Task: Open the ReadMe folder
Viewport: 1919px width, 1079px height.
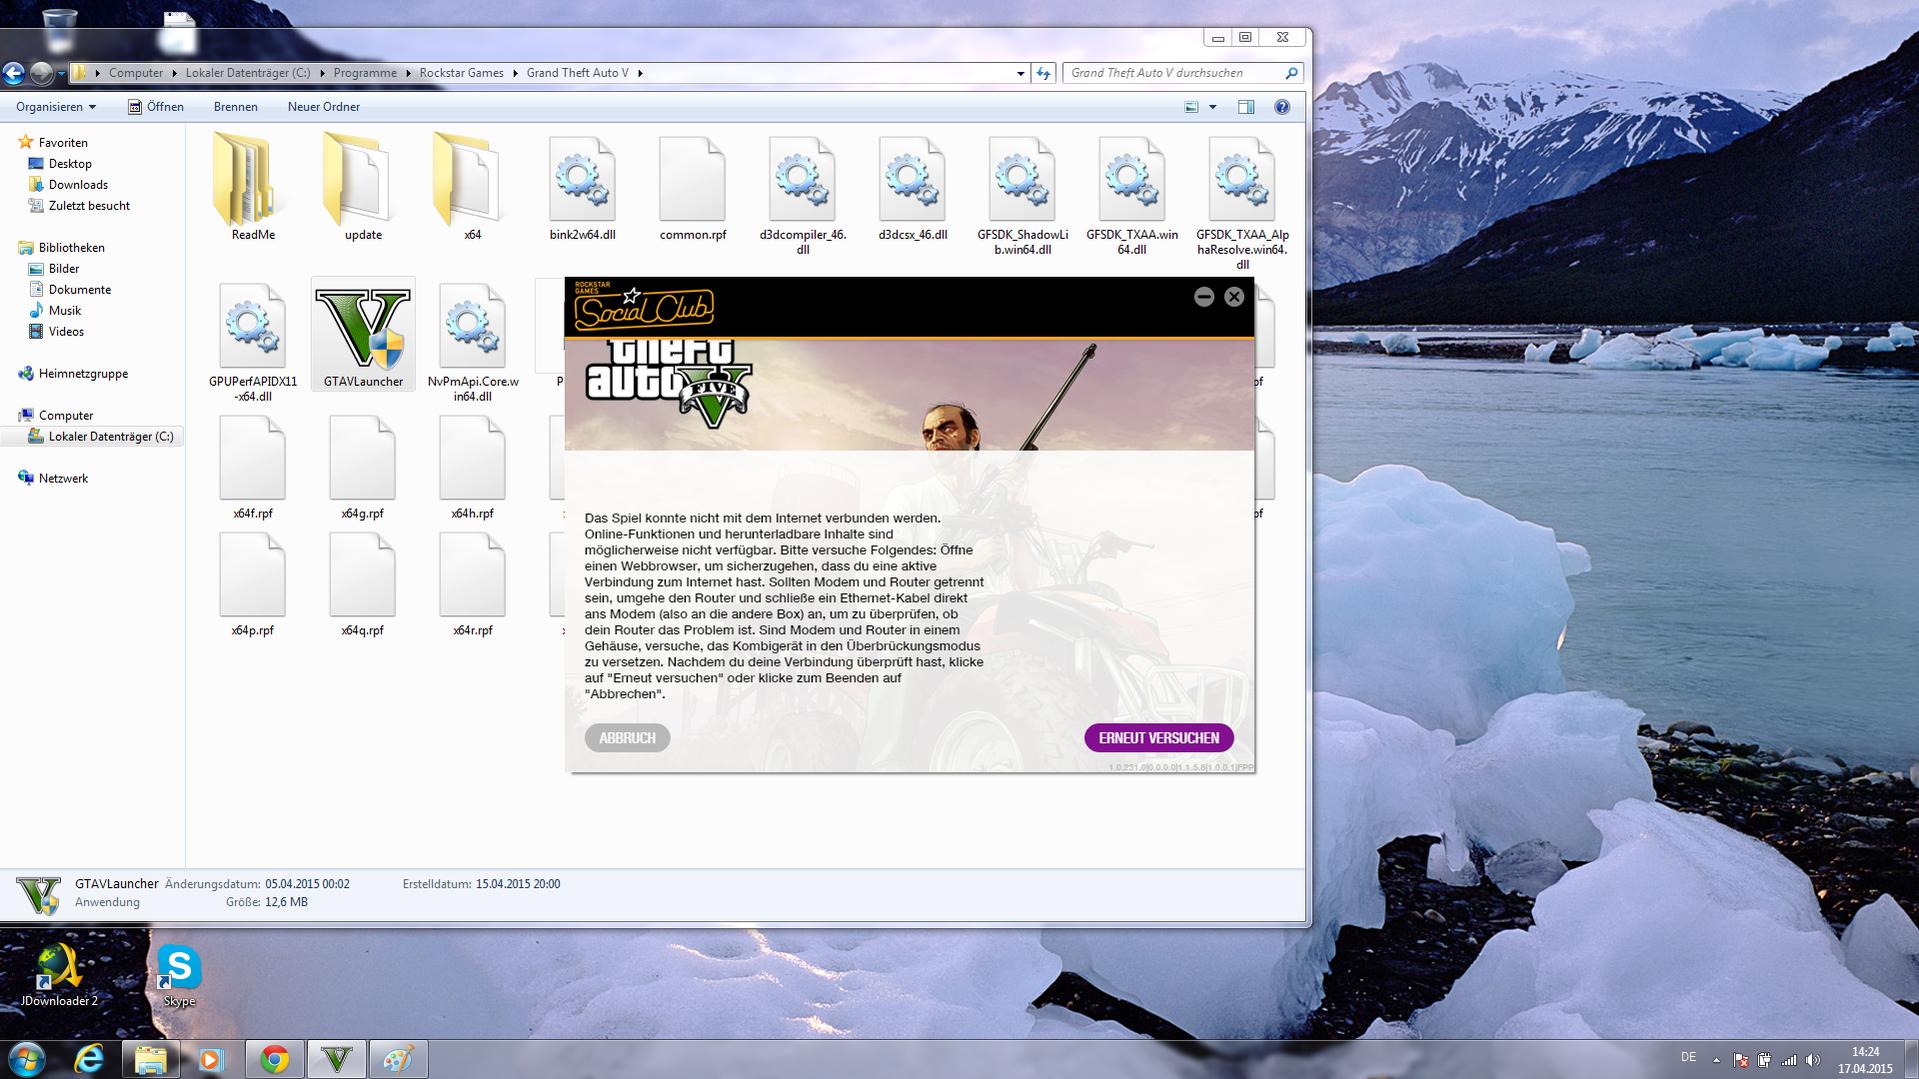Action: [x=252, y=188]
